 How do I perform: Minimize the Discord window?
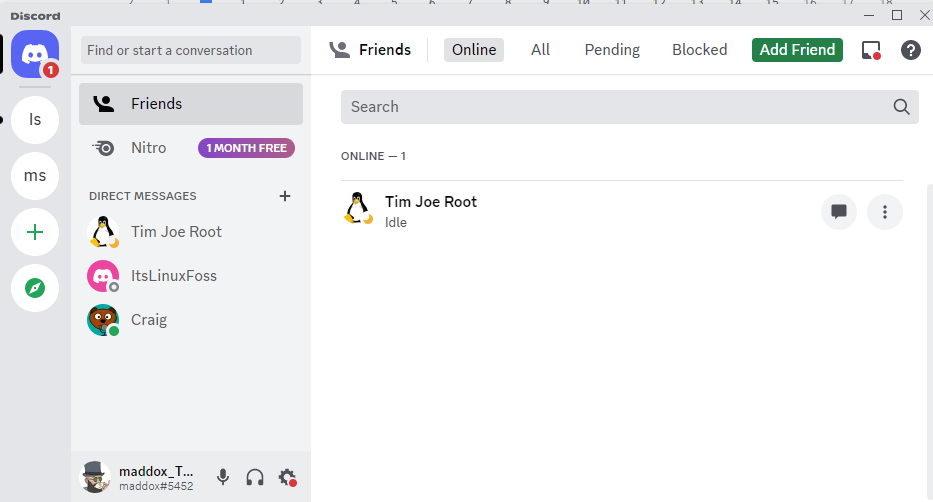point(869,15)
